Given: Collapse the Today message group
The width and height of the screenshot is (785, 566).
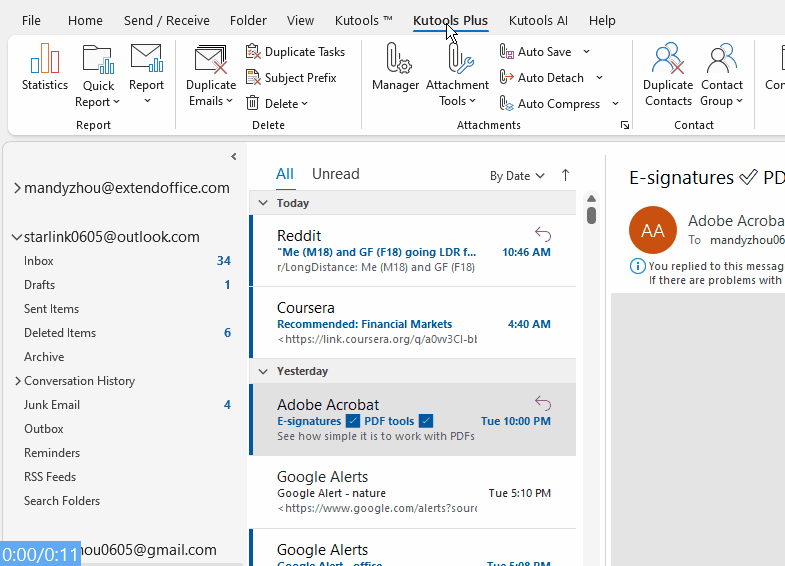Looking at the screenshot, I should 263,203.
